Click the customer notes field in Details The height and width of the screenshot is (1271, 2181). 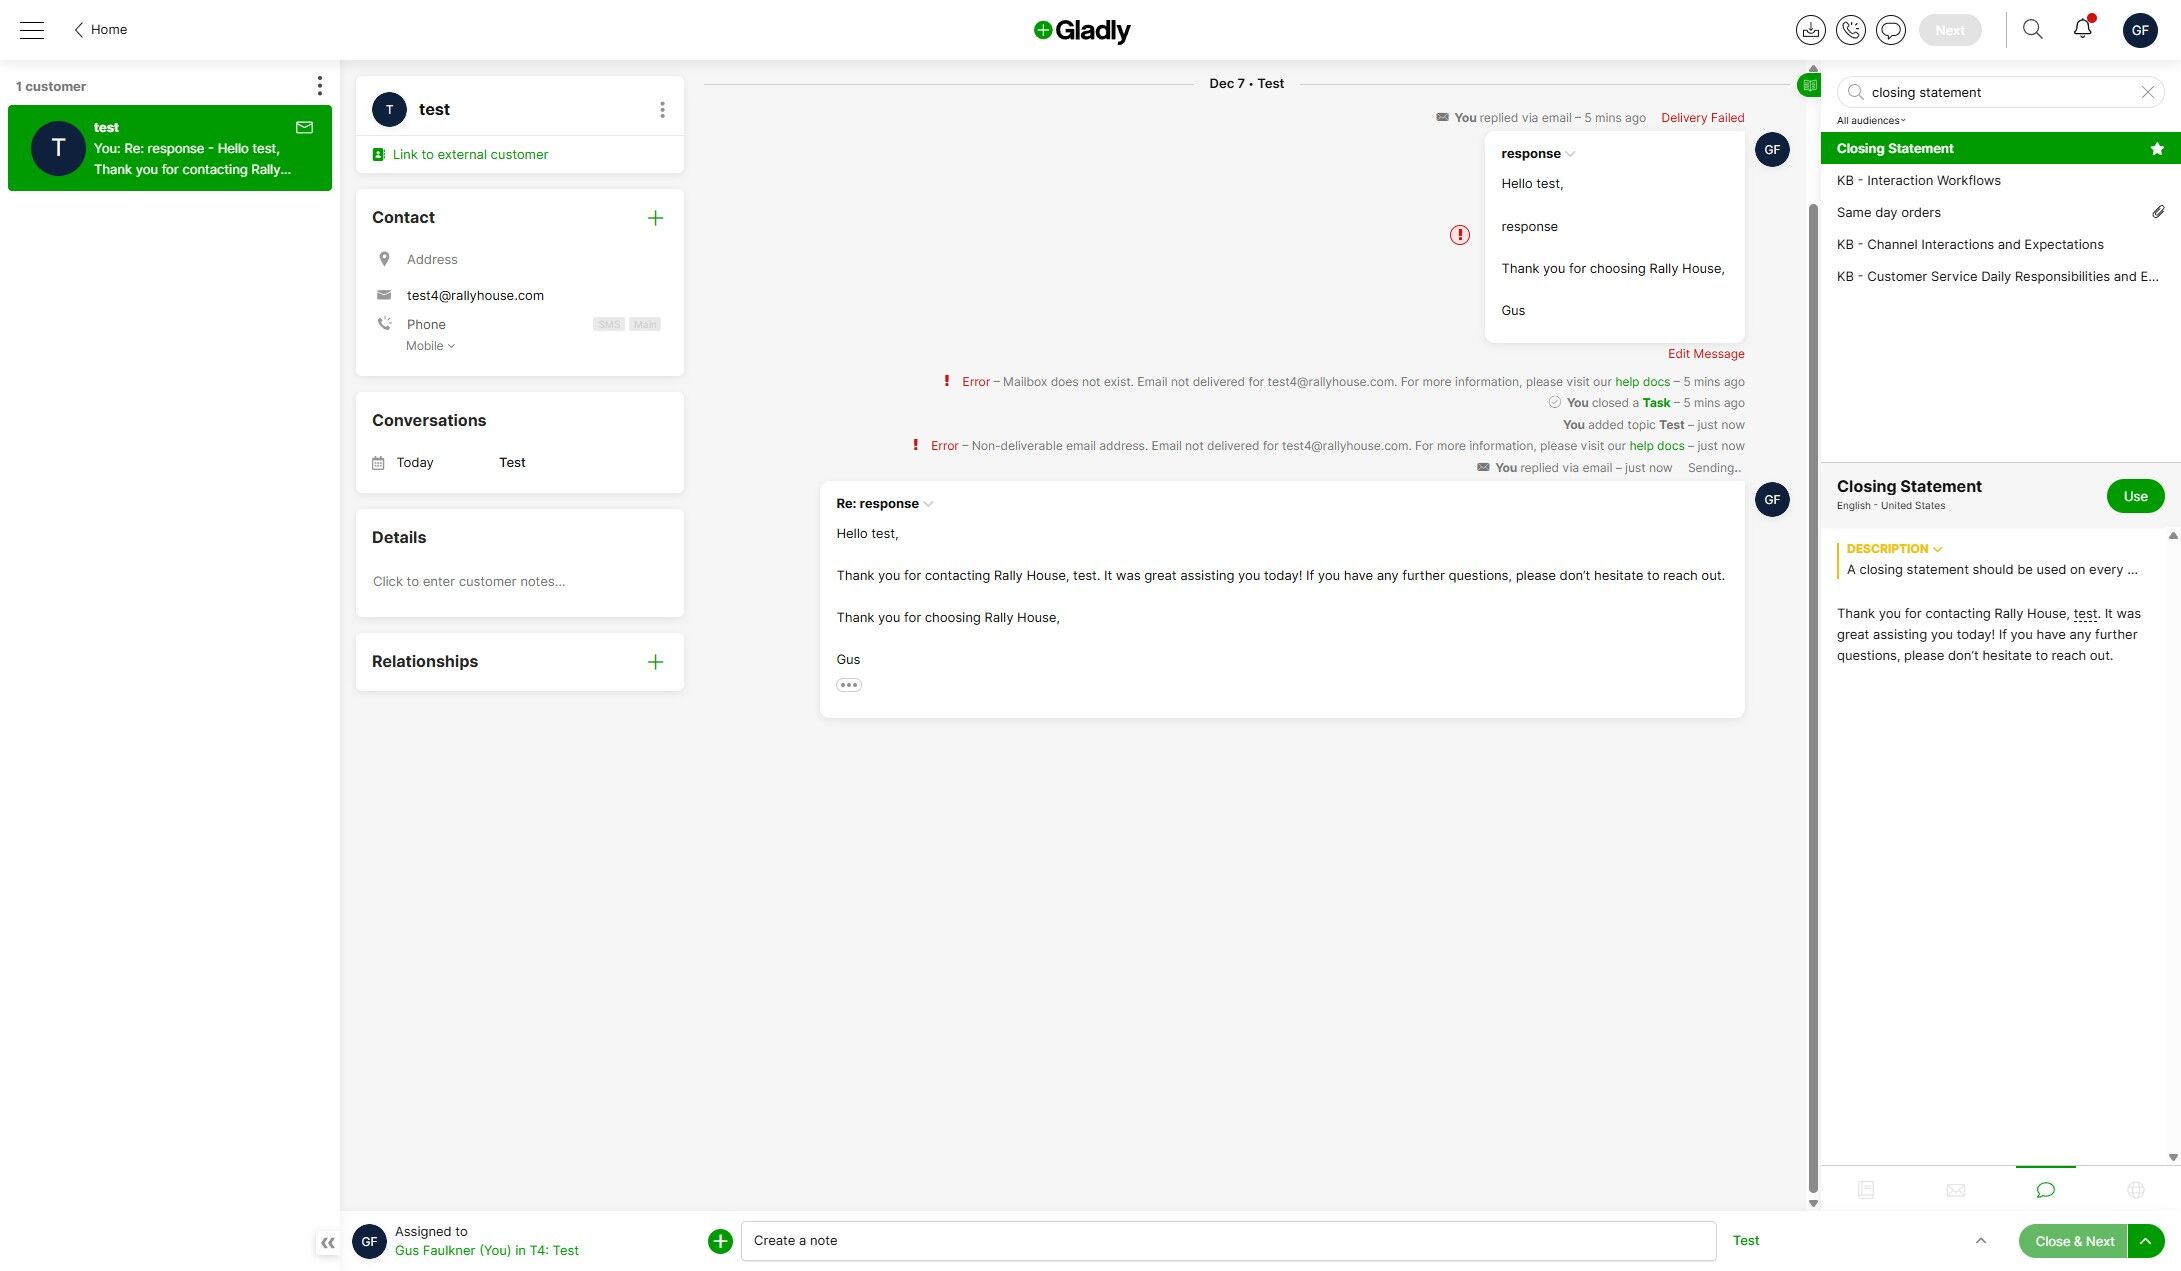pos(519,582)
